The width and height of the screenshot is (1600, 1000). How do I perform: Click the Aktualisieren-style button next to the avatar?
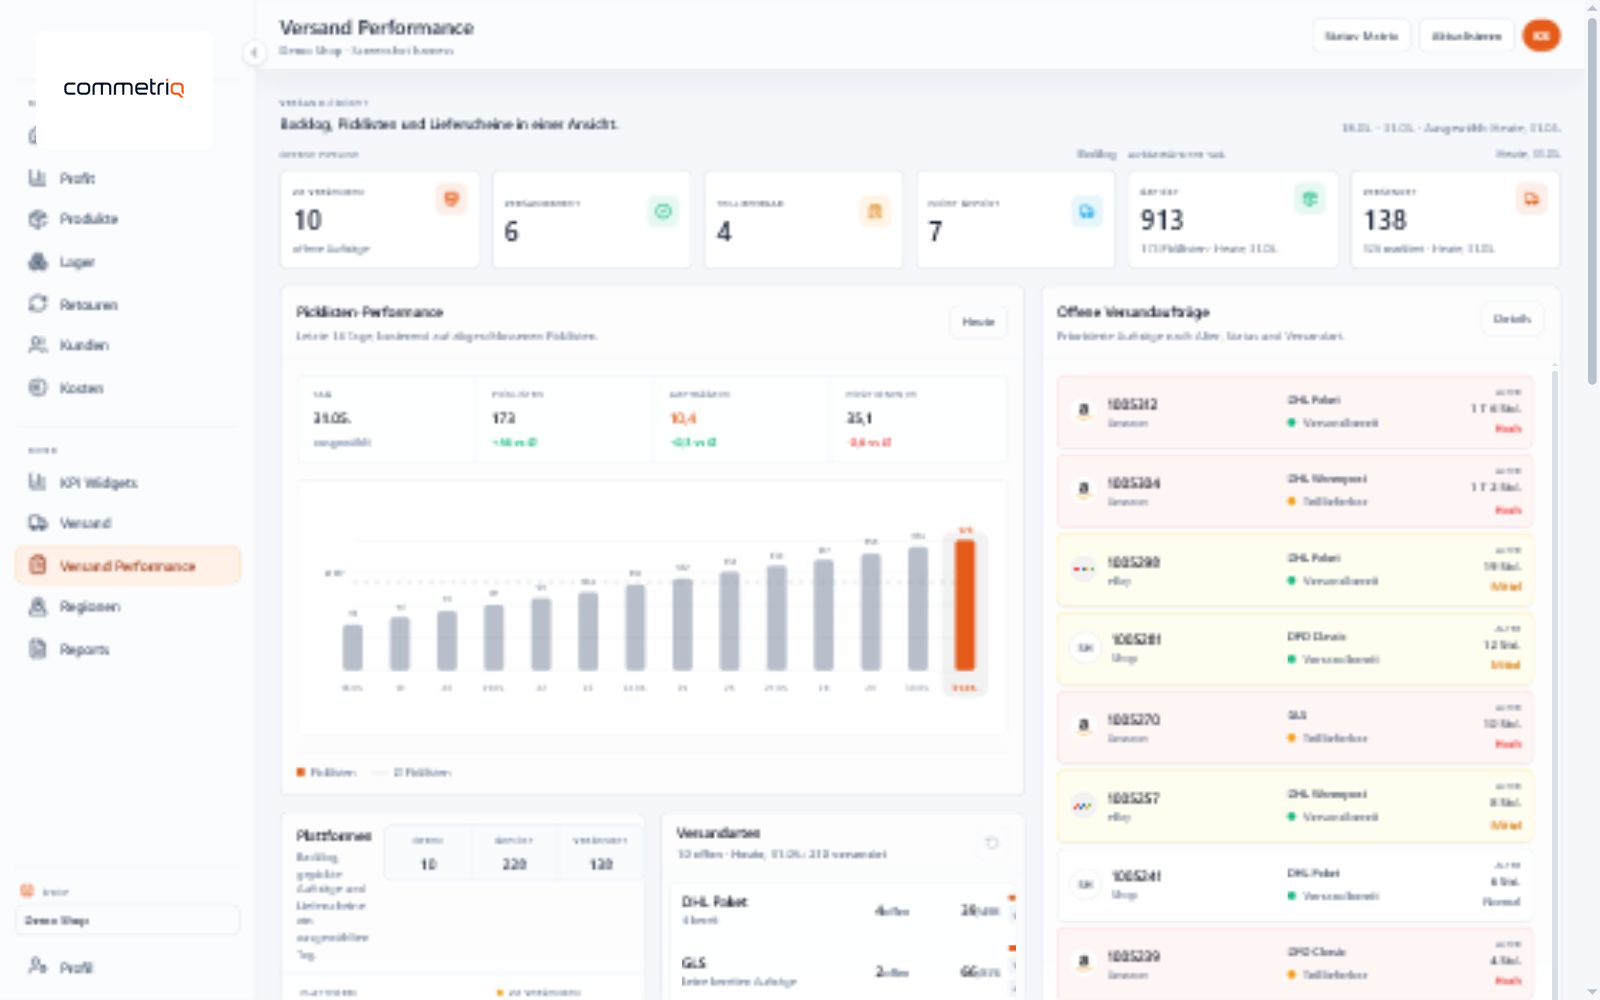tap(1466, 36)
